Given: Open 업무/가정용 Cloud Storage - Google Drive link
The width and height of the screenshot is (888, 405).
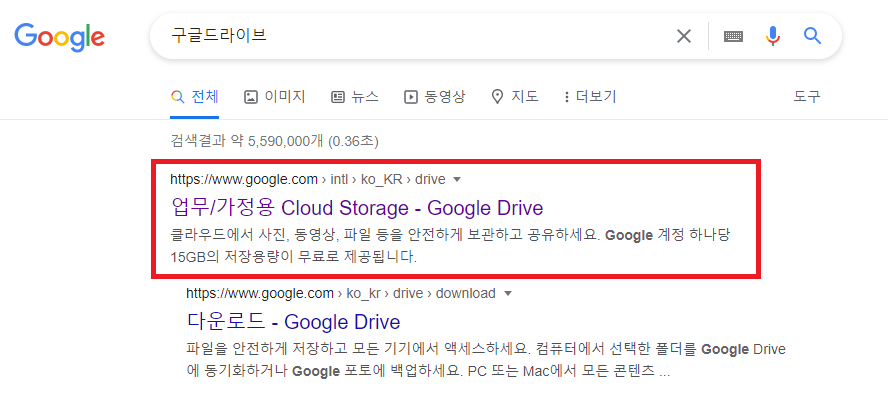Looking at the screenshot, I should (x=357, y=208).
